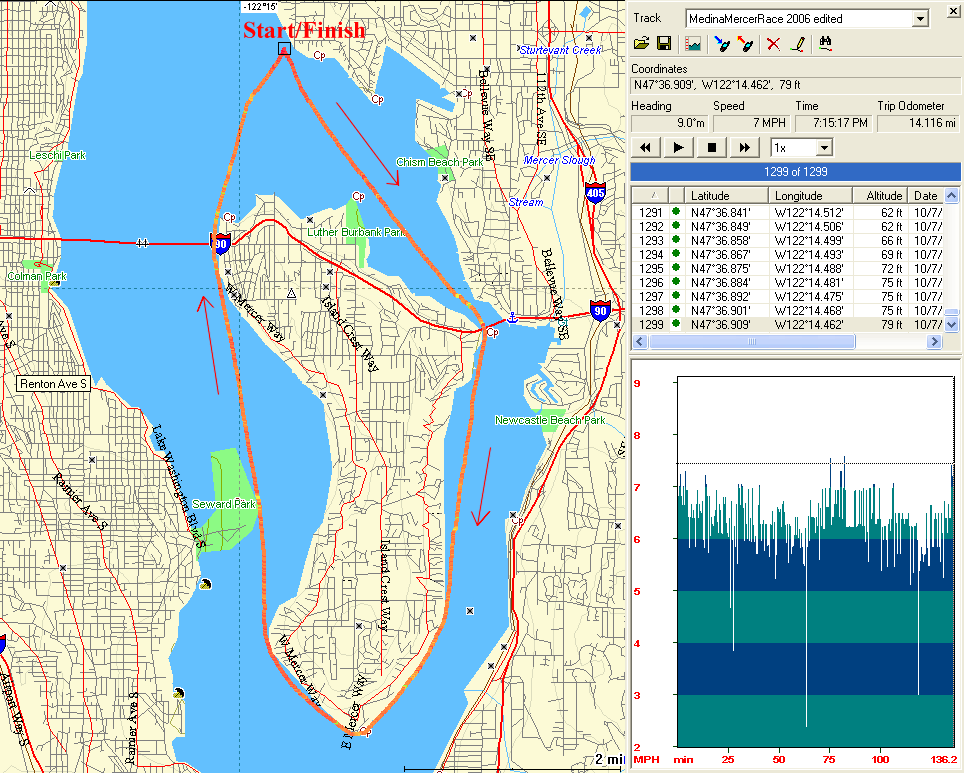964x773 pixels.
Task: Click the receive-from-GPS red arrow icon
Action: coord(745,44)
